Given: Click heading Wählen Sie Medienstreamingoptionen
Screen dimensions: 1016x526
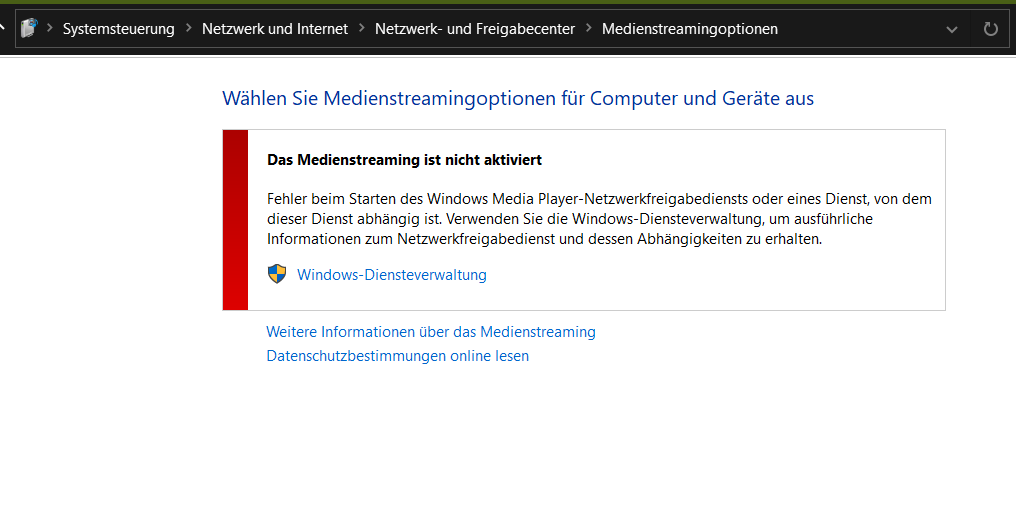Looking at the screenshot, I should (518, 98).
